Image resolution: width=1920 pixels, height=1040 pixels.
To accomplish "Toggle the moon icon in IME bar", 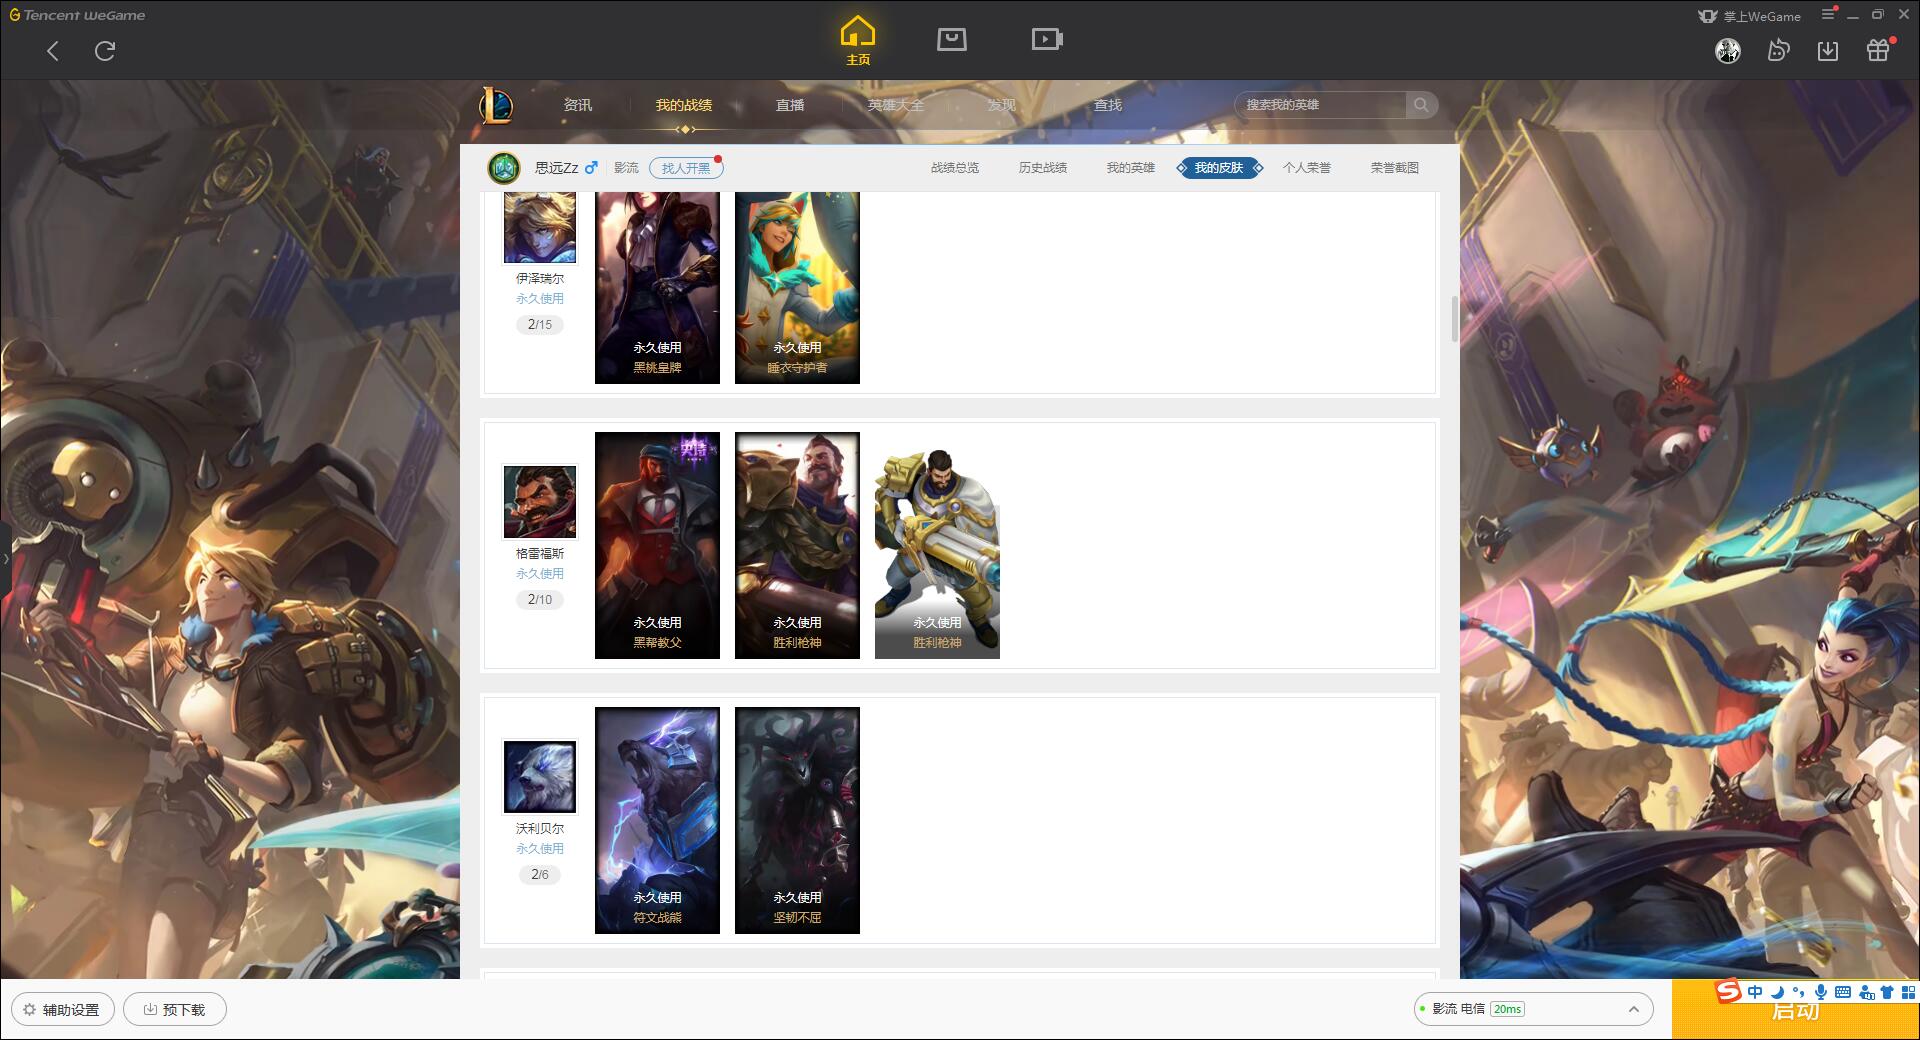I will [1777, 992].
